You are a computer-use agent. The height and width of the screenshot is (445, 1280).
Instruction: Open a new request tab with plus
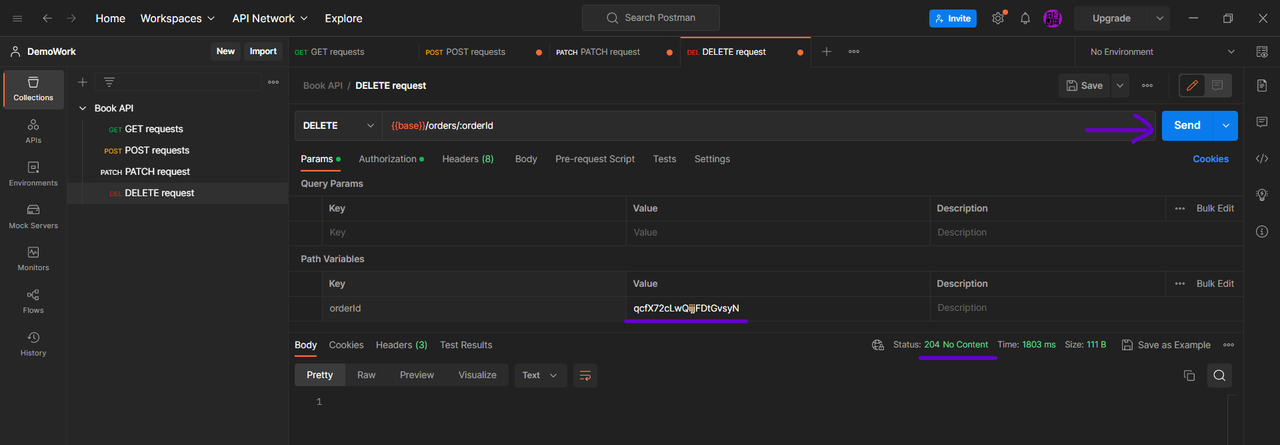point(827,51)
